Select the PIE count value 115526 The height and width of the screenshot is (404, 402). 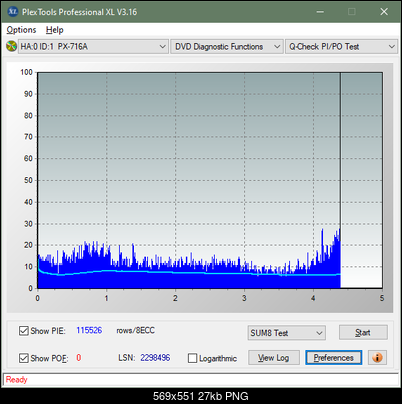point(89,330)
